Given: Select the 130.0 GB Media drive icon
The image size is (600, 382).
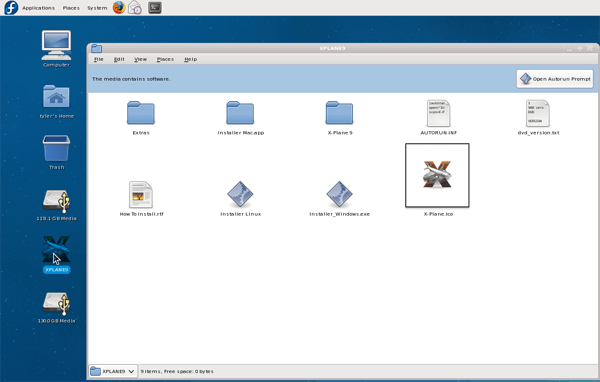Looking at the screenshot, I should pos(56,304).
